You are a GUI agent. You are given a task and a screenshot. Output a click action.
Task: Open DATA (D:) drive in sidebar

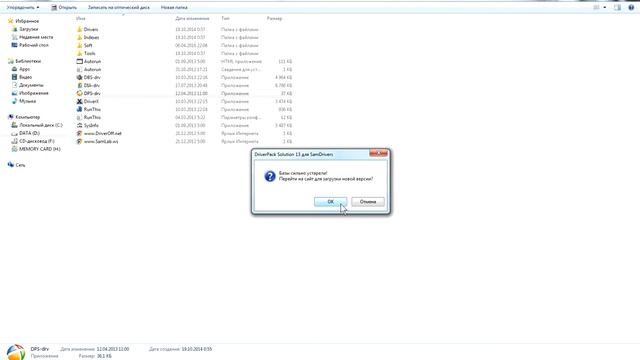point(29,133)
